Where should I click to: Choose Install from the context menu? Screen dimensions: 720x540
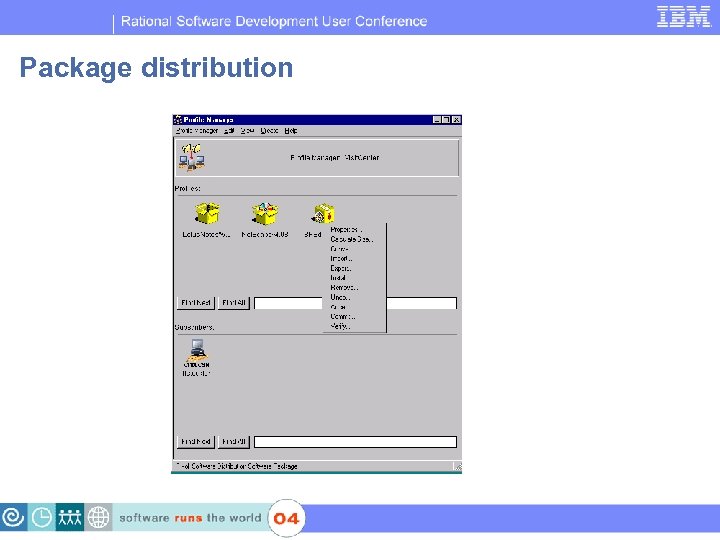[338, 278]
